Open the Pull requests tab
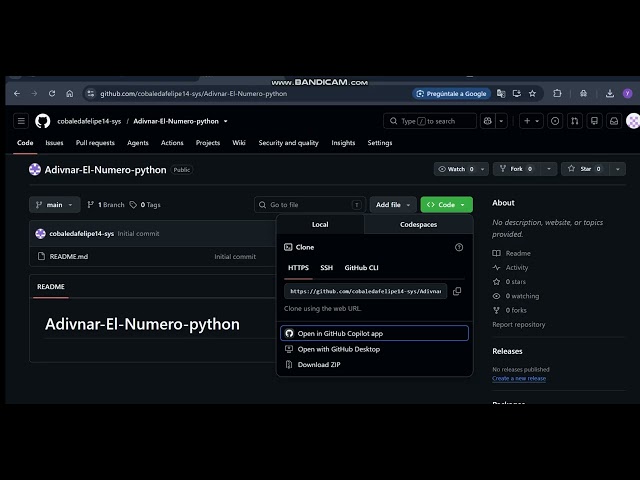Screen dimensions: 640x480 (95, 143)
